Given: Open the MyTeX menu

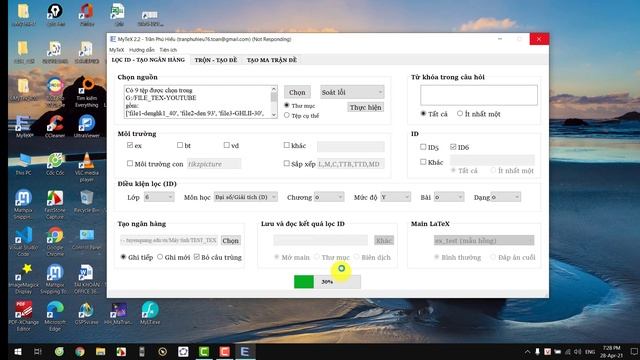Looking at the screenshot, I should pyautogui.click(x=117, y=50).
